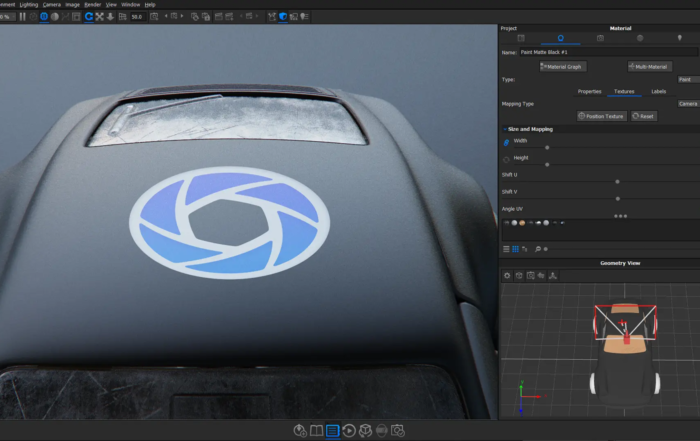Adjust the Shift V slider handle

point(617,199)
